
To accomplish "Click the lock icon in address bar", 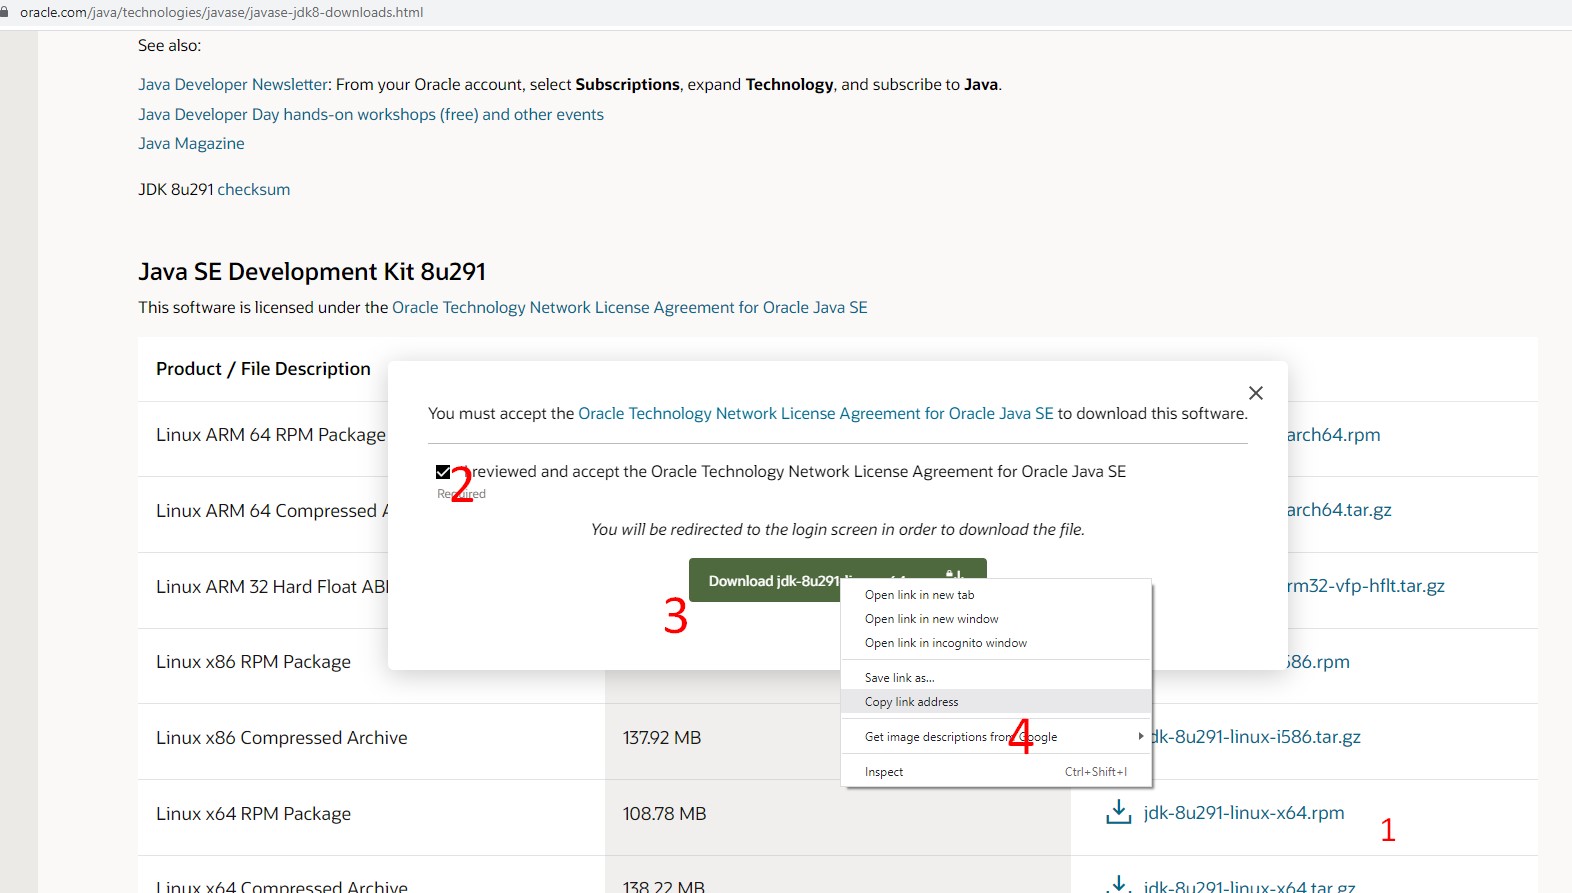I will (5, 13).
